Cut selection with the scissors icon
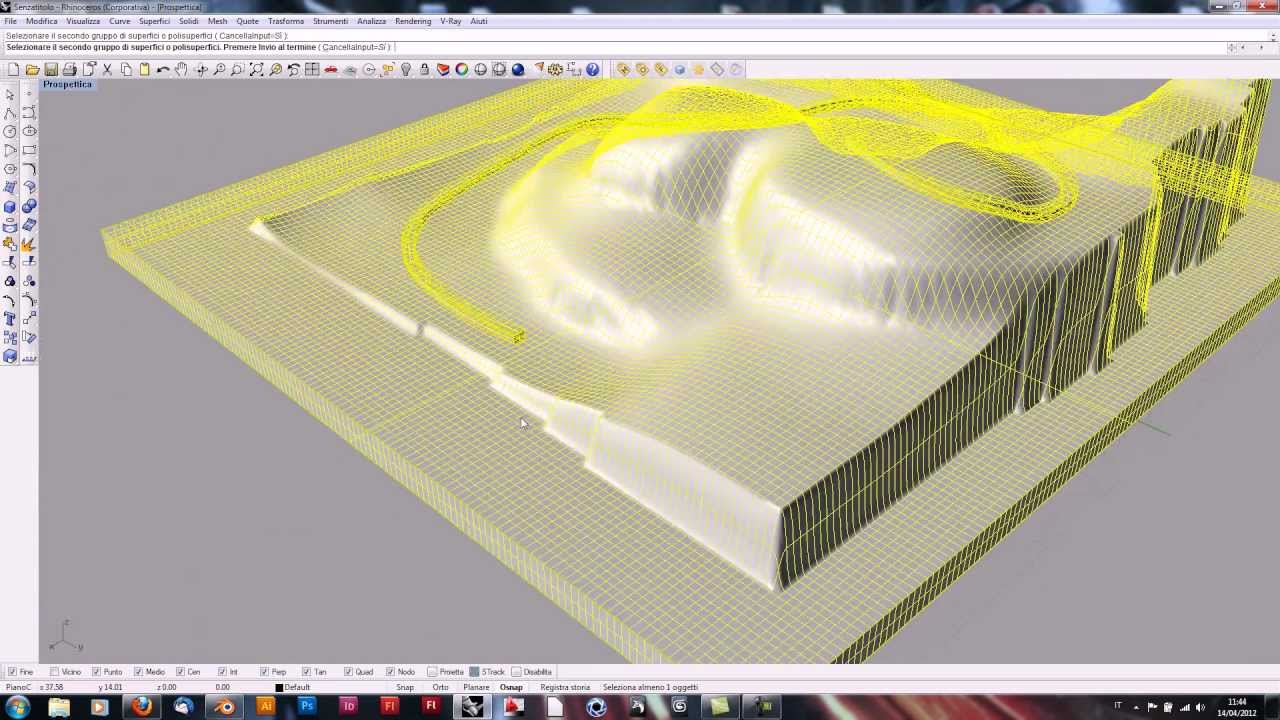1280x720 pixels. pyautogui.click(x=107, y=69)
